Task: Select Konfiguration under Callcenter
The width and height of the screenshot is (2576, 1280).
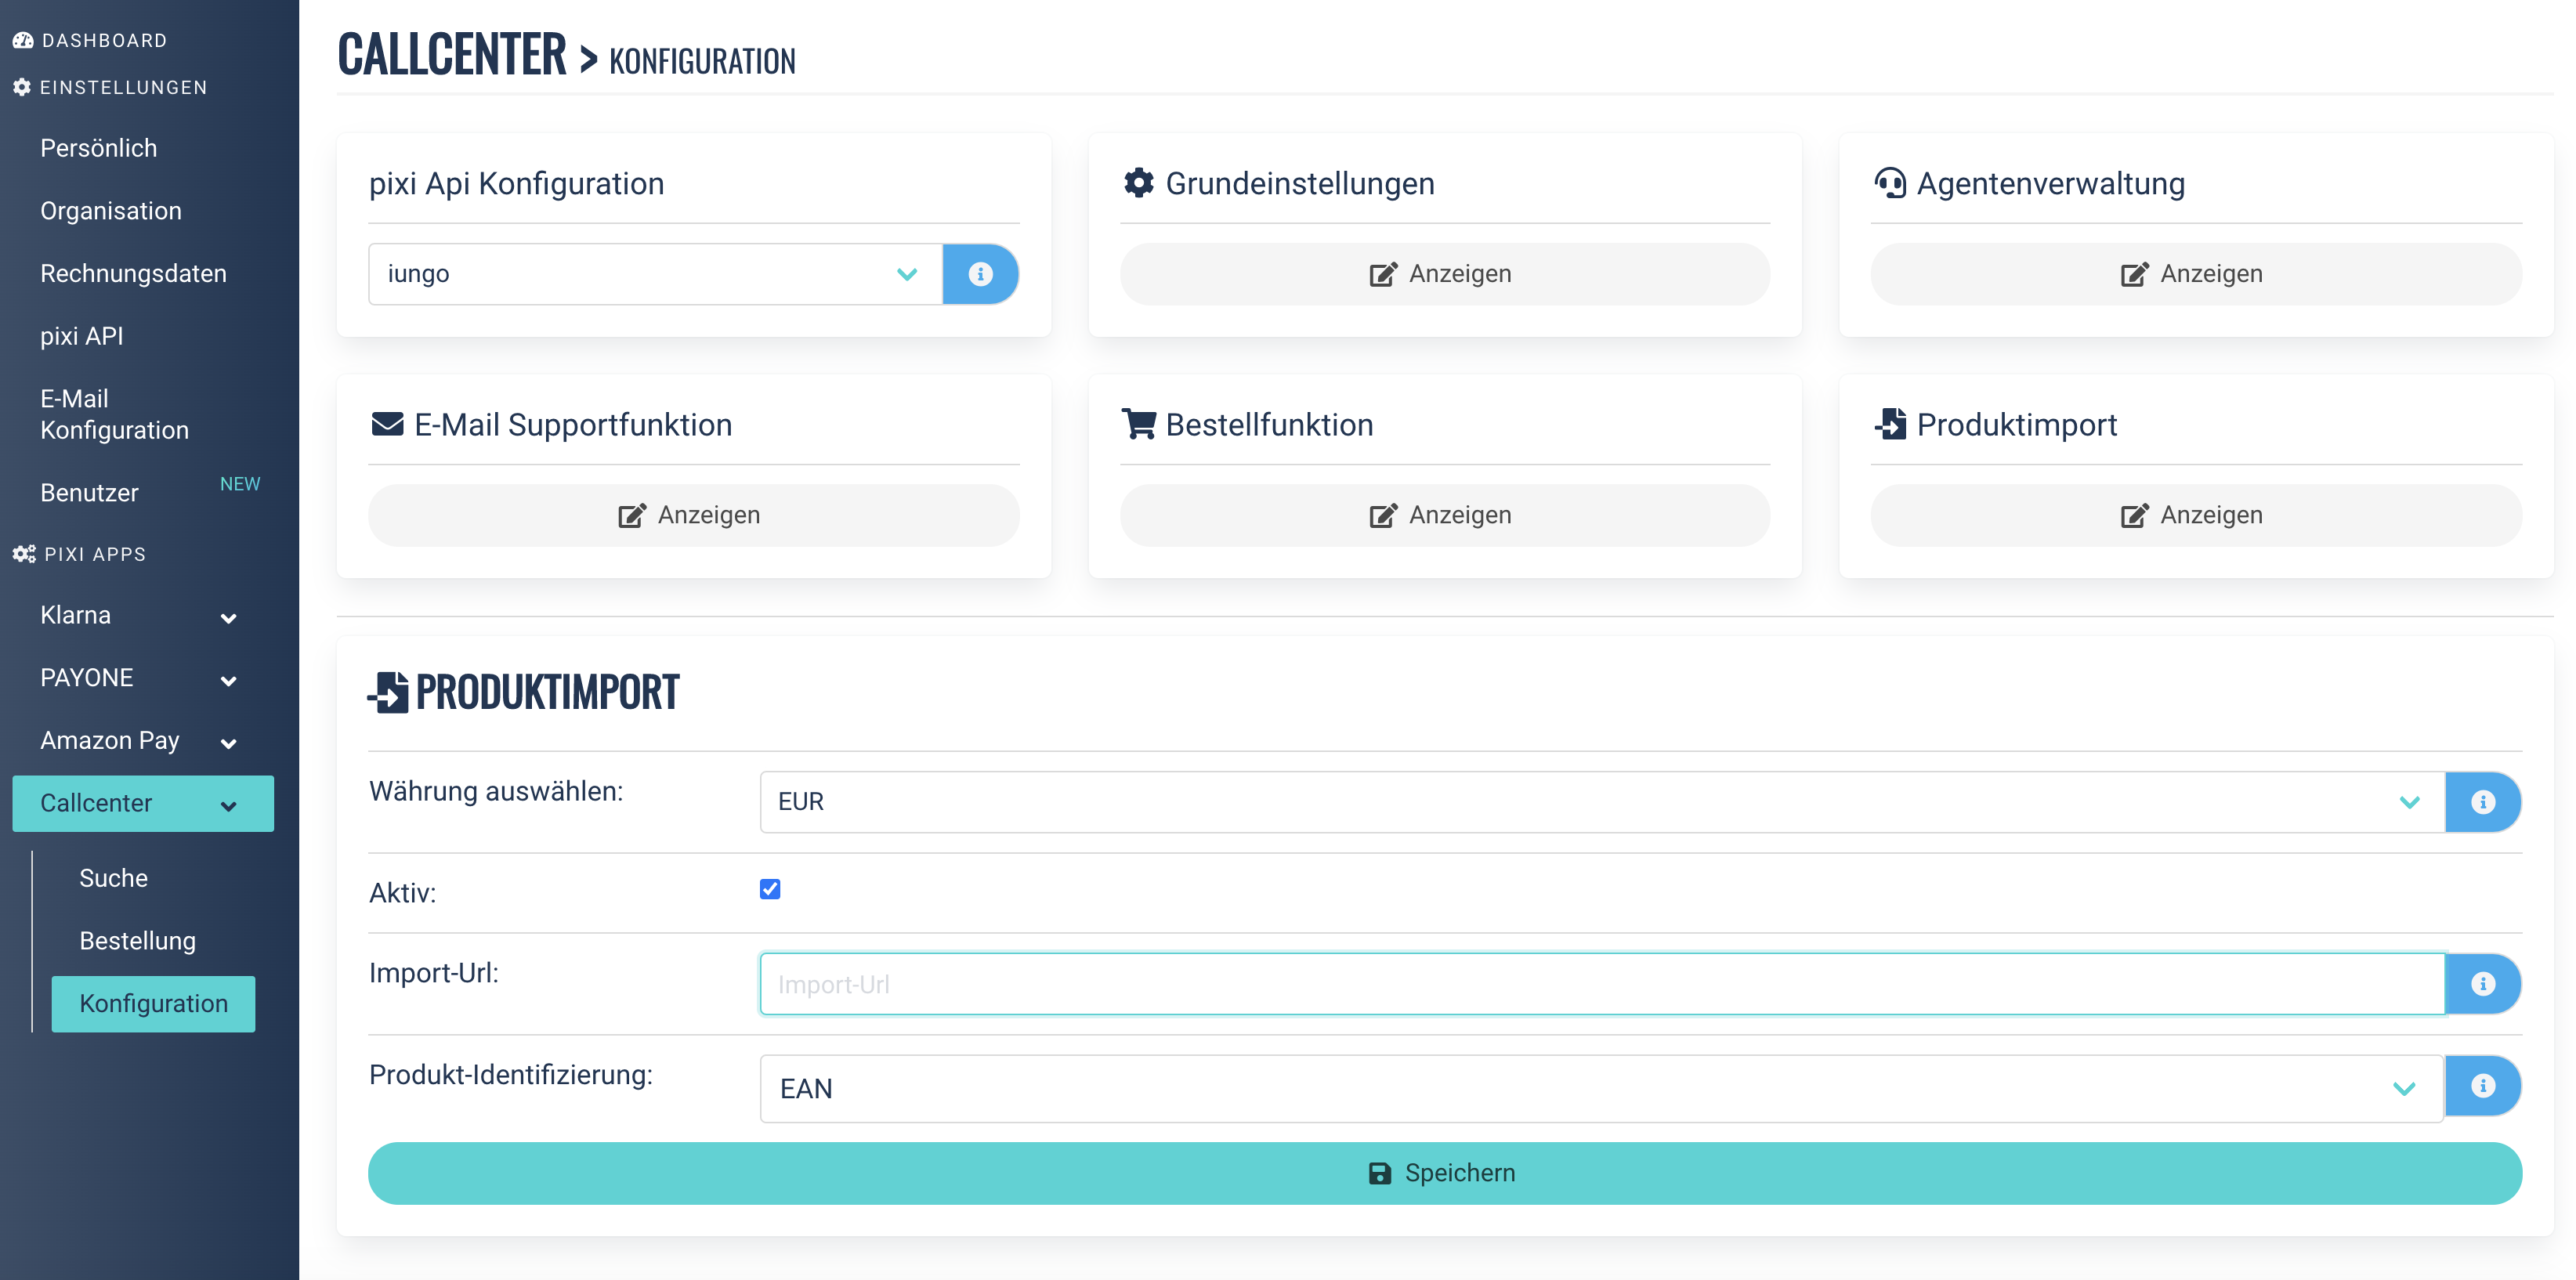Action: tap(153, 1004)
